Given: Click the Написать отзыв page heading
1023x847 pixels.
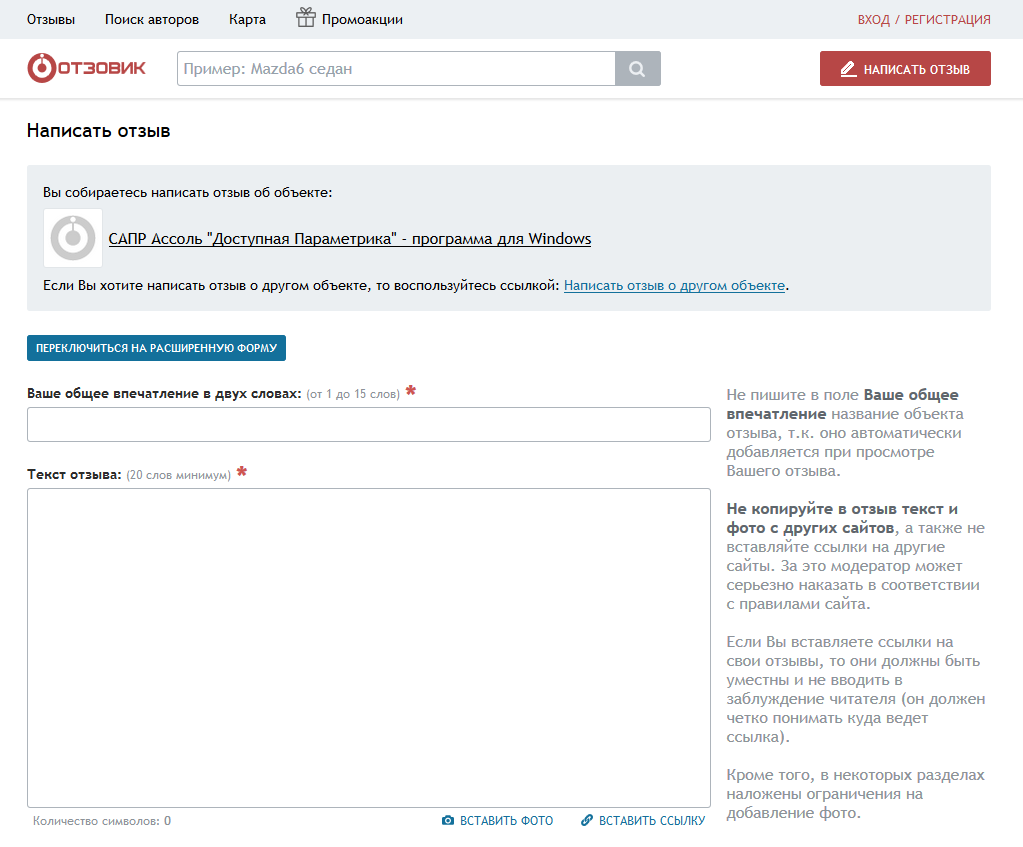Looking at the screenshot, I should point(99,131).
